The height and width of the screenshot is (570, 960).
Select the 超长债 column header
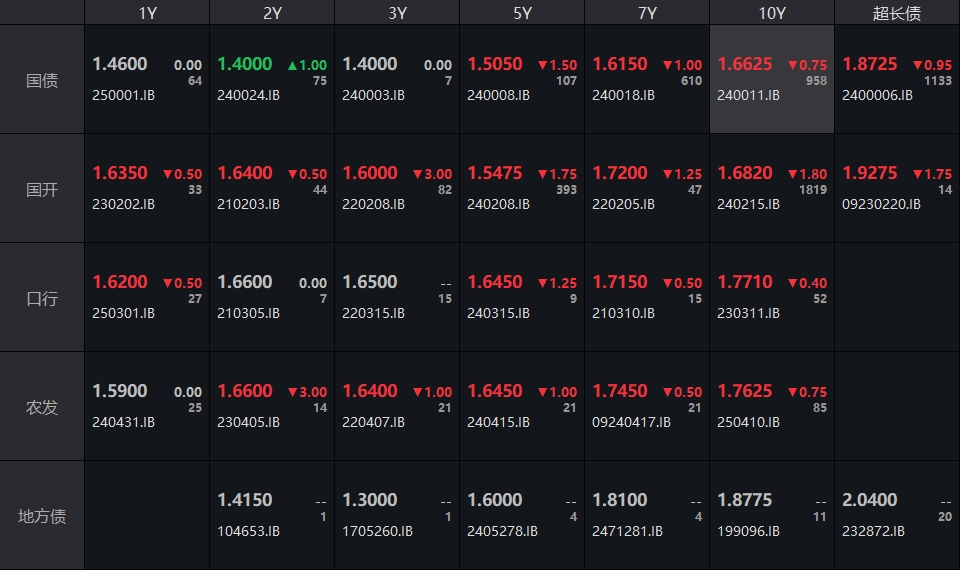tap(897, 12)
